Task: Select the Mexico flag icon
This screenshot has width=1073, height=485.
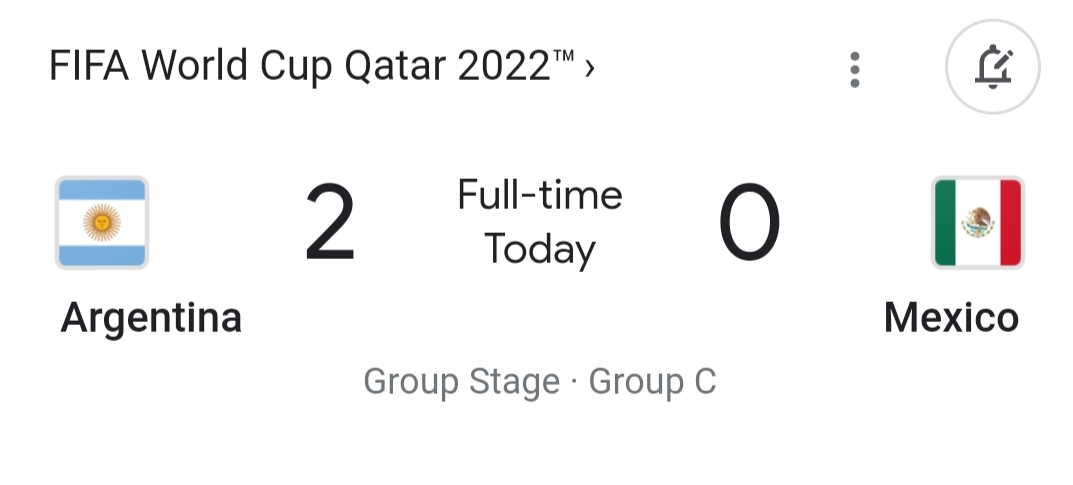Action: (x=977, y=222)
